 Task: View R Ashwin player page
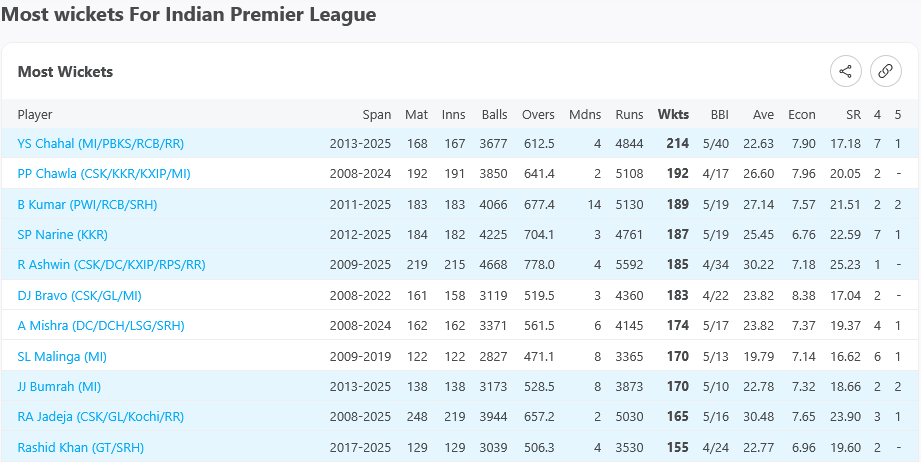112,265
